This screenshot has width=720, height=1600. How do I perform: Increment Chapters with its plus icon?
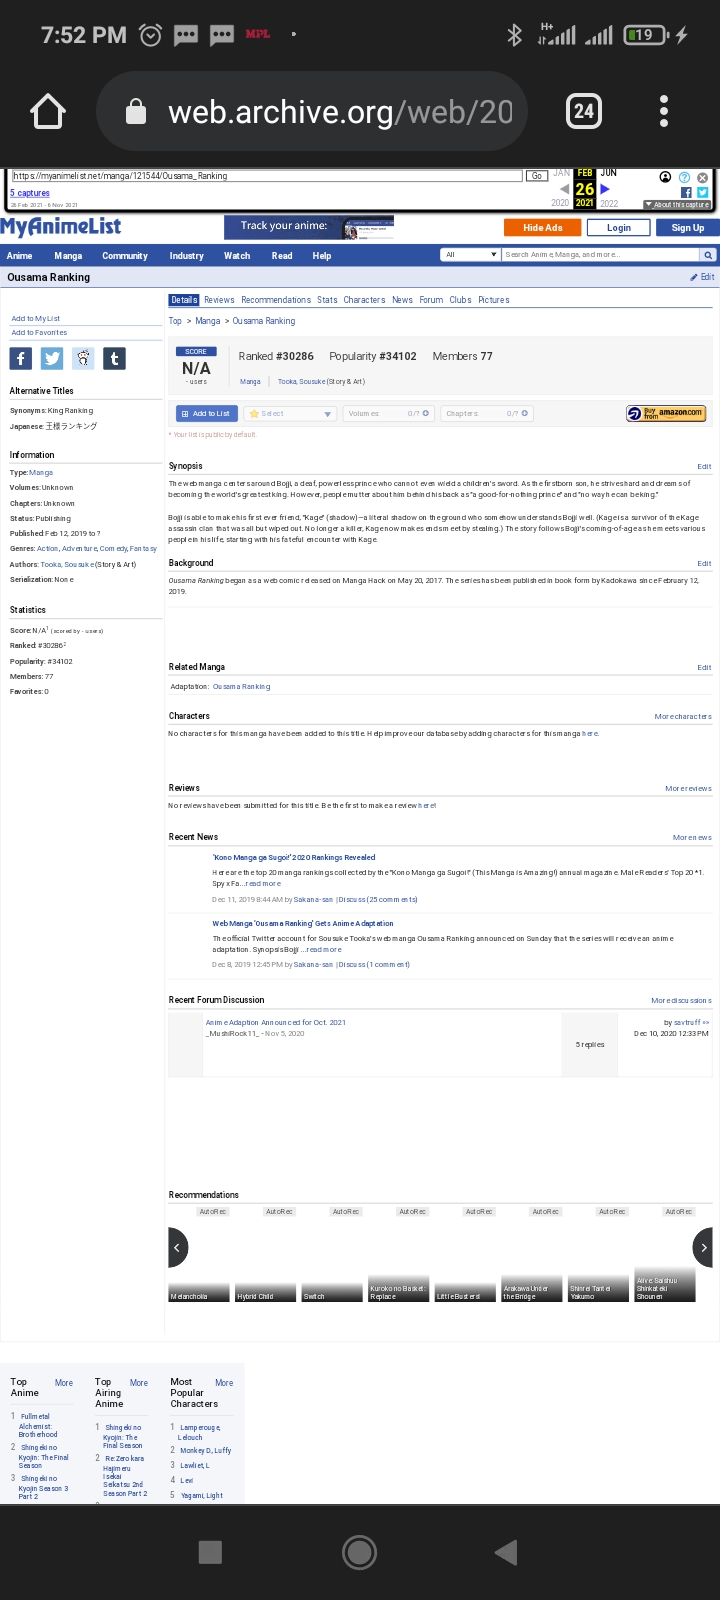pyautogui.click(x=524, y=413)
